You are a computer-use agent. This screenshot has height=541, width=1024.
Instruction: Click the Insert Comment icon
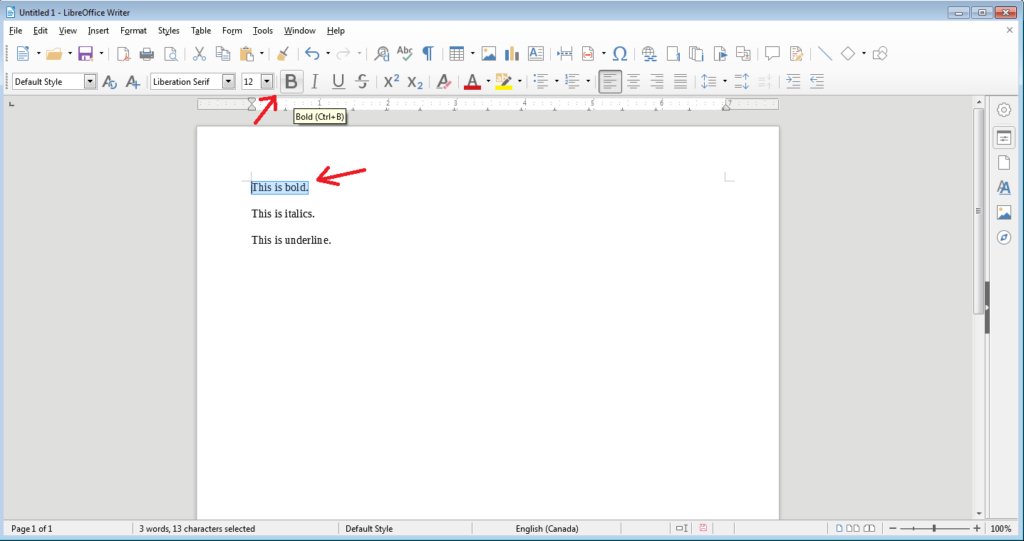(772, 54)
